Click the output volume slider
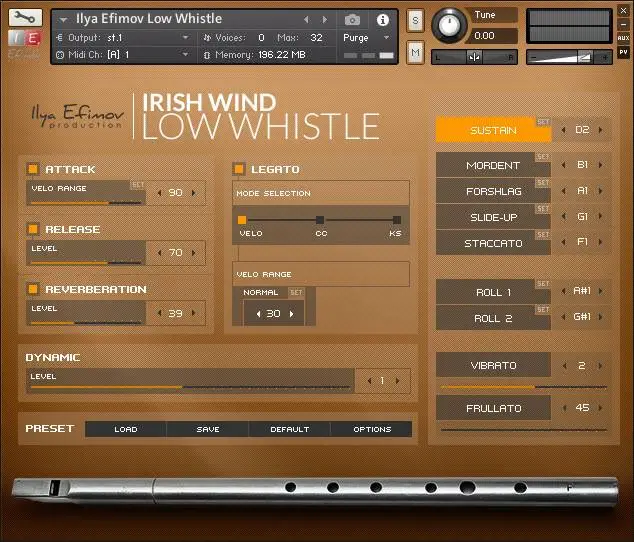 (568, 57)
